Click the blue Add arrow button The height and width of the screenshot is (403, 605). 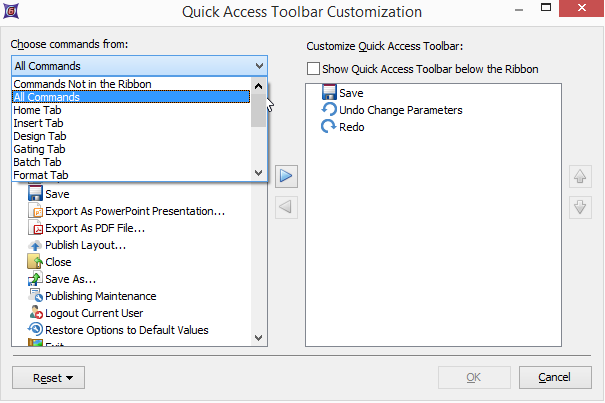pyautogui.click(x=285, y=176)
